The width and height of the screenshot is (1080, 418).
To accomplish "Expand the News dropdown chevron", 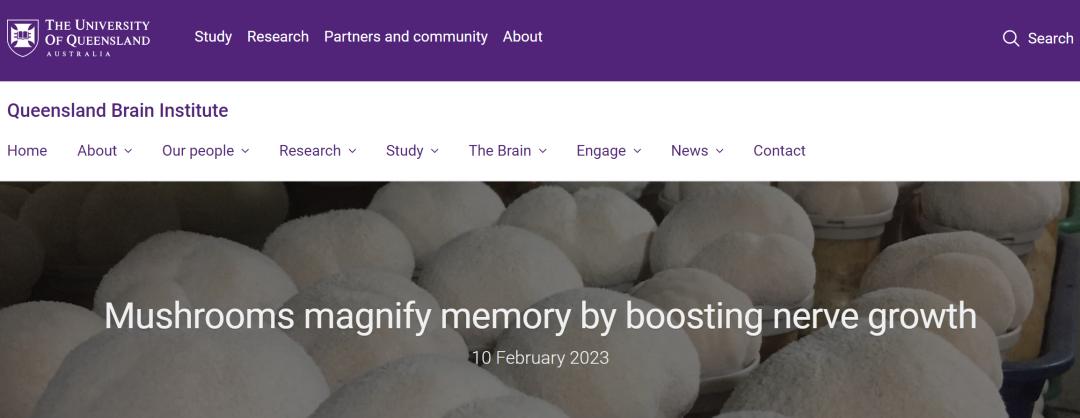I will pos(720,151).
